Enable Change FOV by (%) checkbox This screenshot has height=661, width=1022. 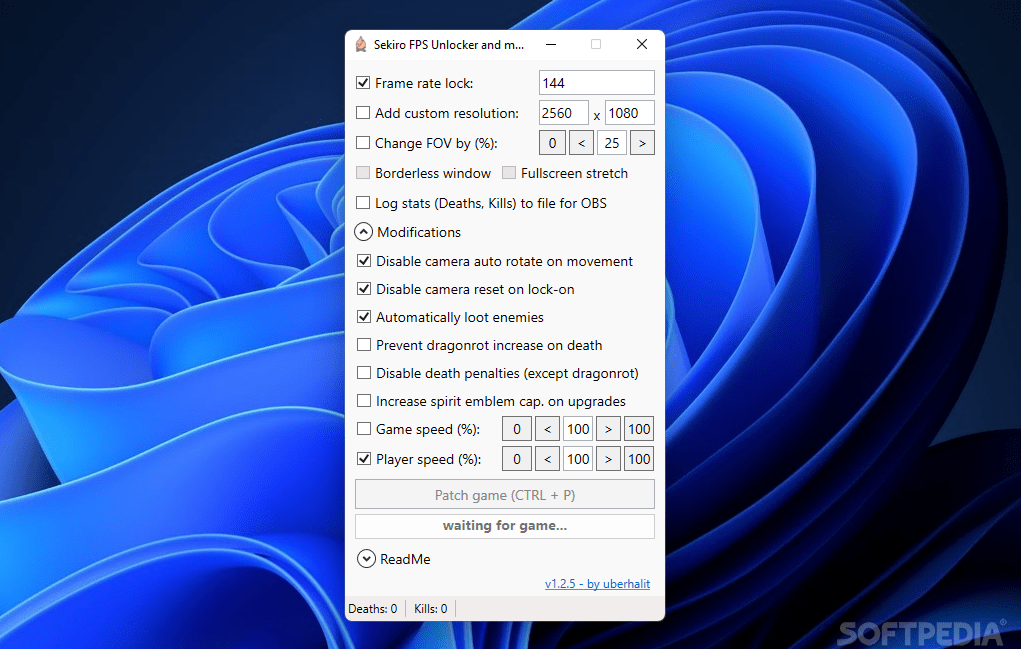(363, 143)
